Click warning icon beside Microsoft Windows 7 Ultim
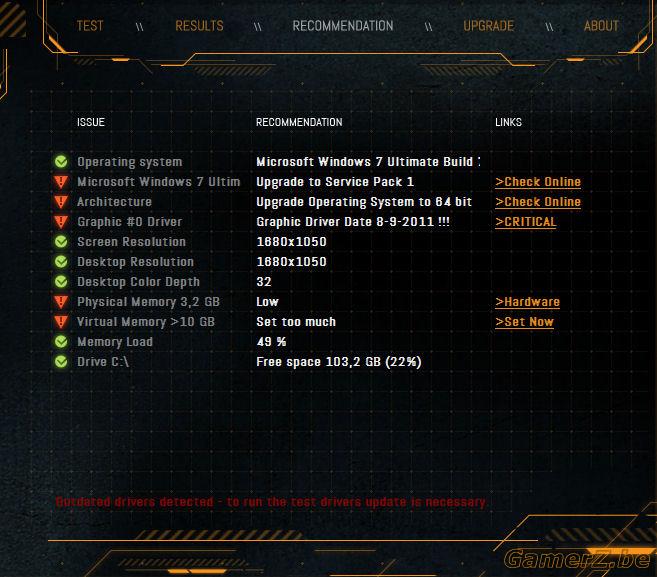 pos(61,182)
